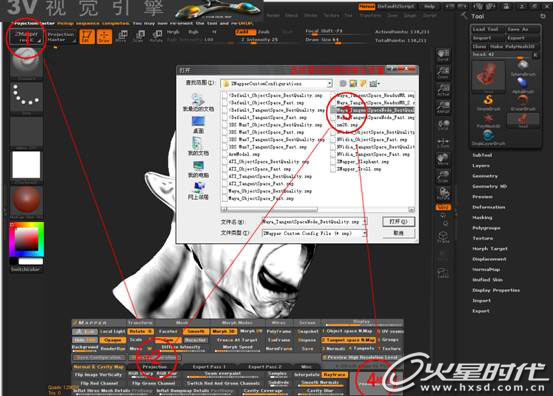Click the ZMapper plugin button
553x396 pixels.
pyautogui.click(x=27, y=37)
